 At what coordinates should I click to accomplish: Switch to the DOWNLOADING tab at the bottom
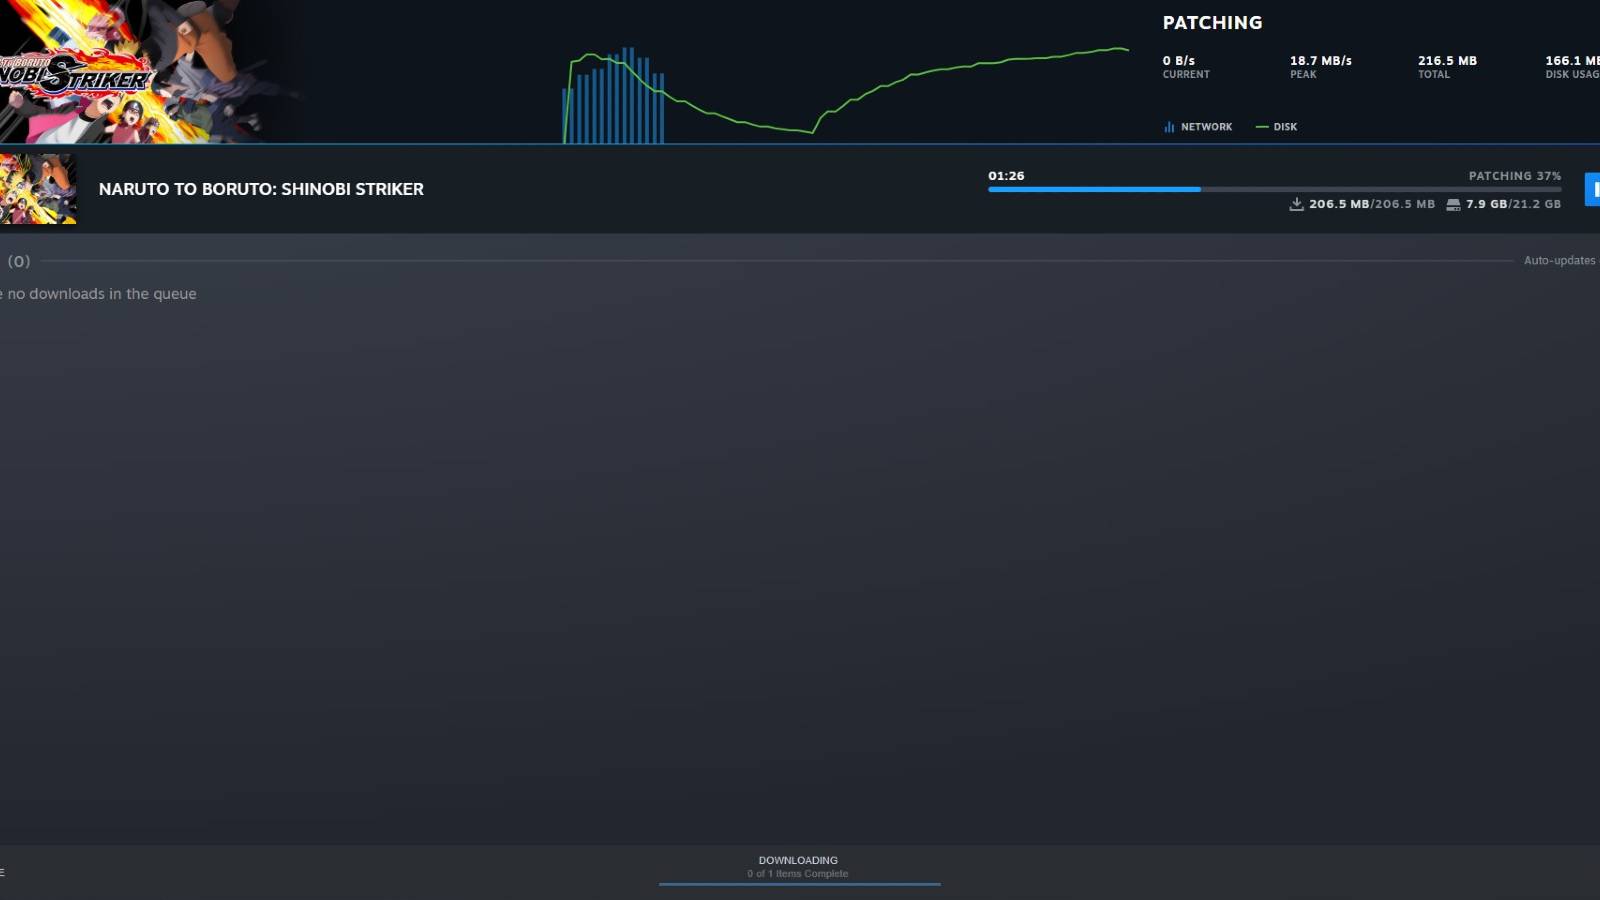797,860
